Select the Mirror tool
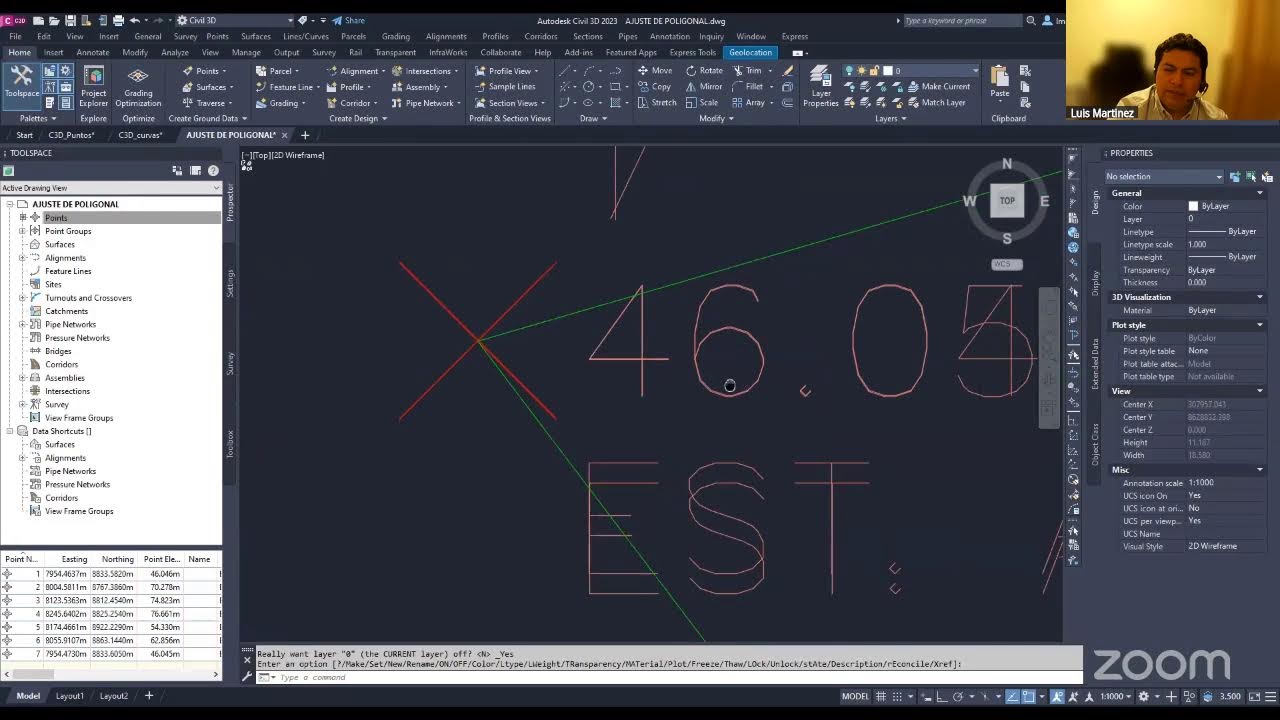The height and width of the screenshot is (720, 1280). pyautogui.click(x=704, y=87)
